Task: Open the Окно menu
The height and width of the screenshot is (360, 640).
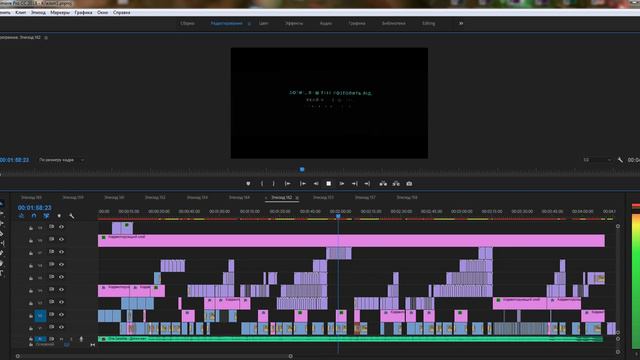Action: tap(102, 12)
